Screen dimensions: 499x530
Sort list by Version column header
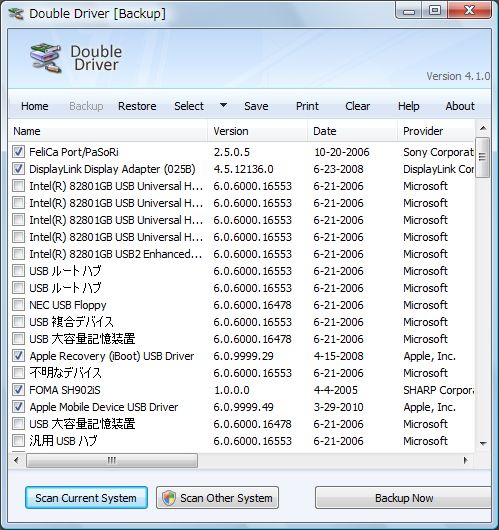[257, 131]
